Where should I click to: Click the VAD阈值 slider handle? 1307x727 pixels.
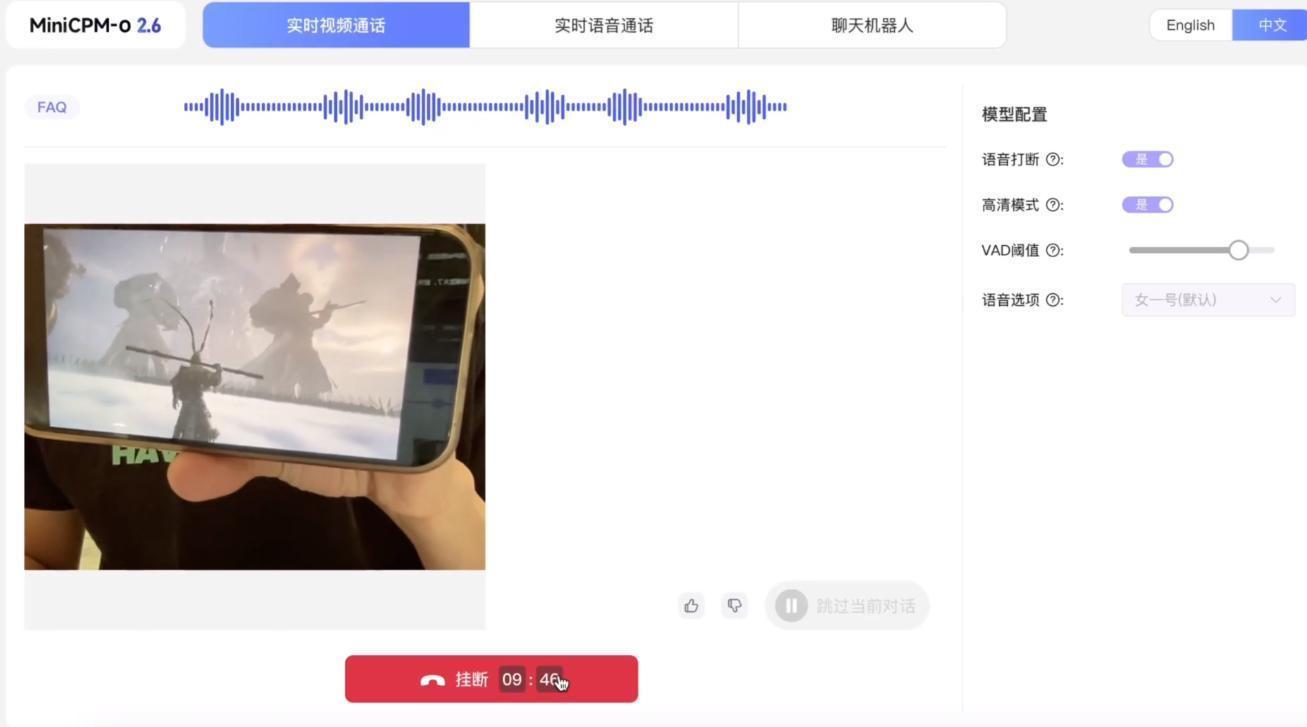(x=1238, y=250)
